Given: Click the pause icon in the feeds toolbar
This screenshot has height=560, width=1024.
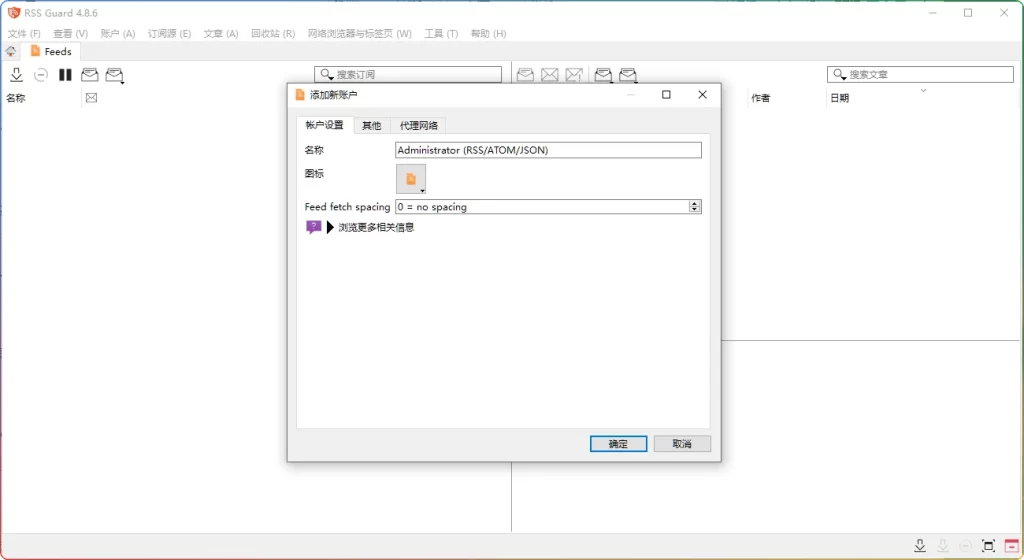Looking at the screenshot, I should coord(65,75).
